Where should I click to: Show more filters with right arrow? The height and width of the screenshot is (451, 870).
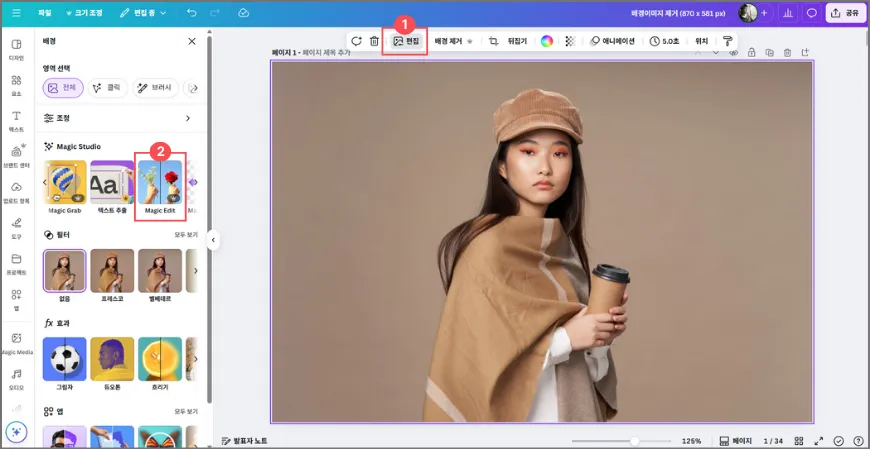click(x=195, y=271)
